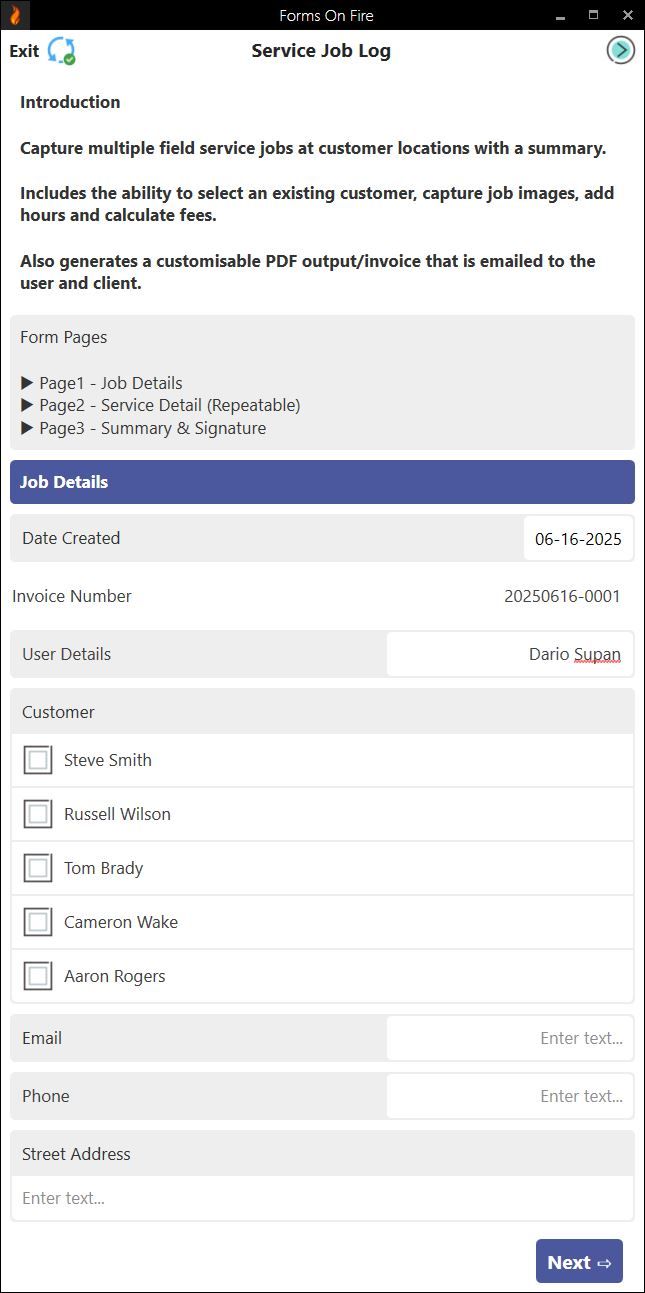Open the Date Created field
This screenshot has height=1293, width=645.
pyautogui.click(x=578, y=538)
